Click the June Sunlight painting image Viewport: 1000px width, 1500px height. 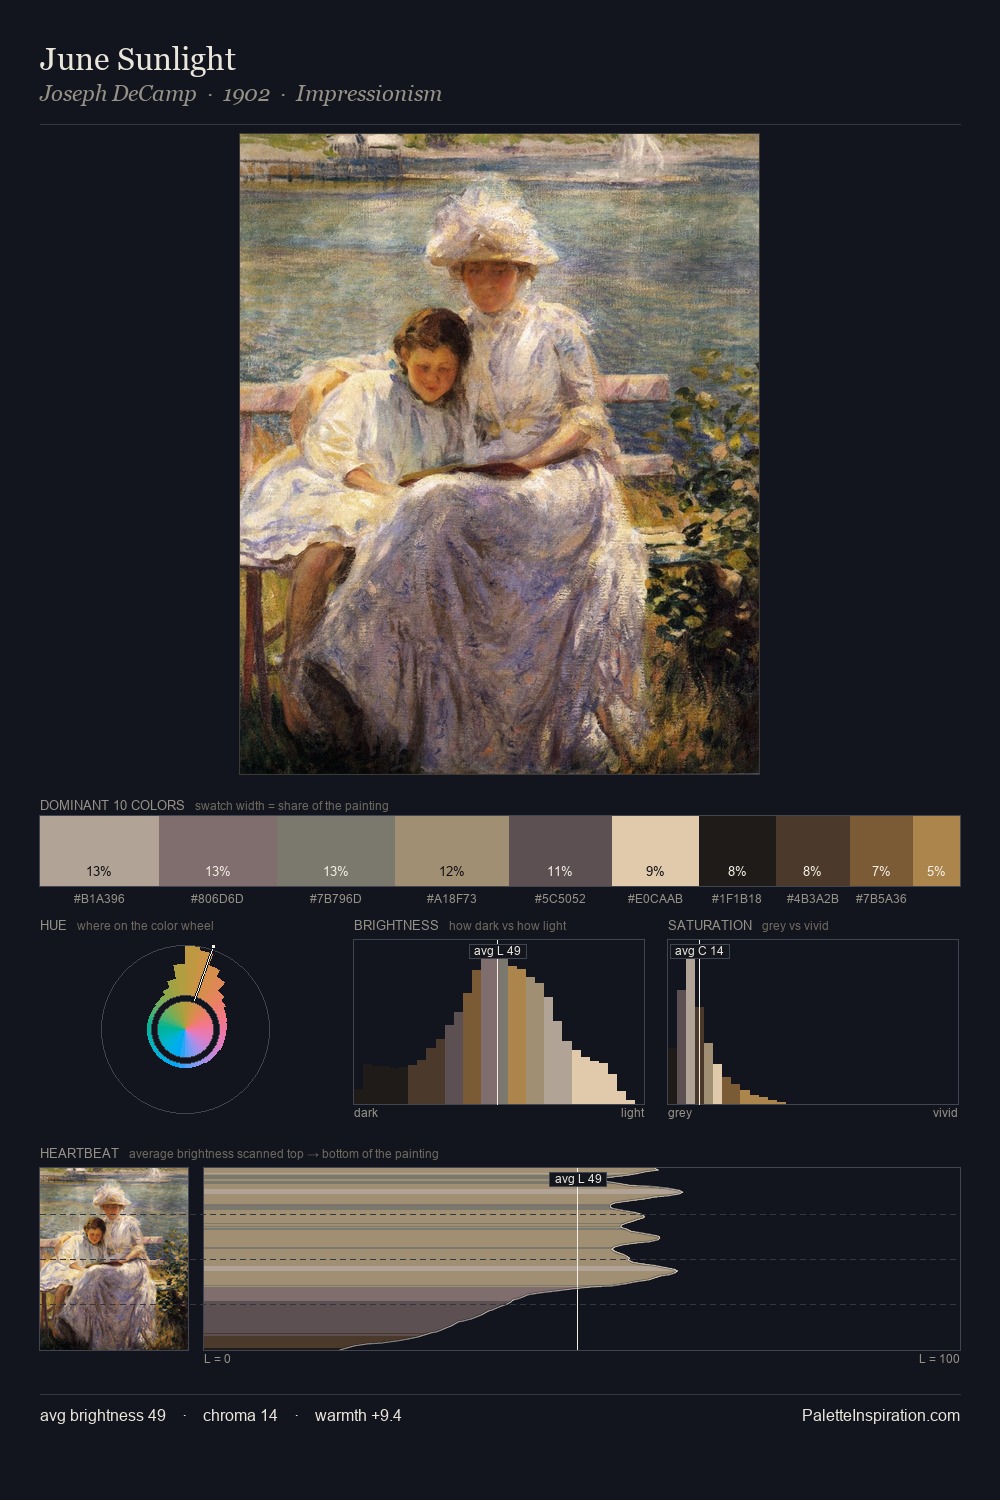(499, 454)
